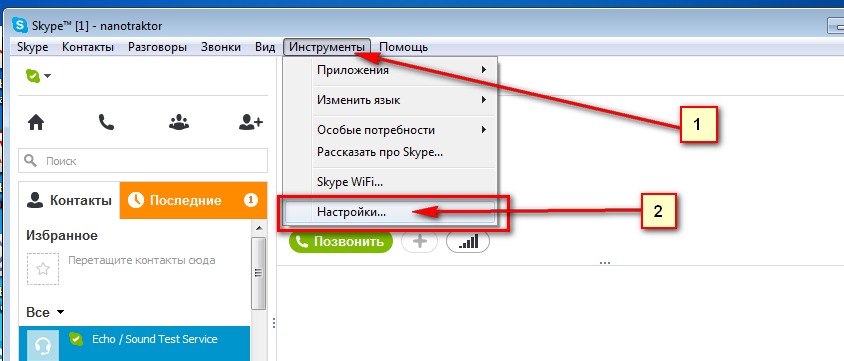The image size is (844, 361).
Task: Click the star favorites placeholder
Action: click(x=43, y=269)
